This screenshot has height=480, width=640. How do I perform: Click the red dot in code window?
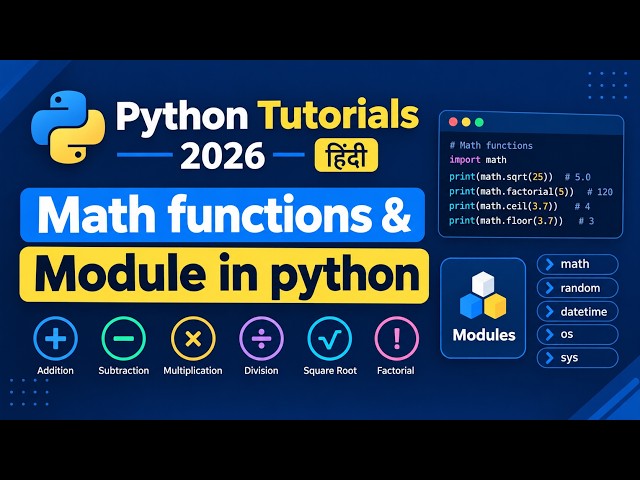[x=453, y=122]
